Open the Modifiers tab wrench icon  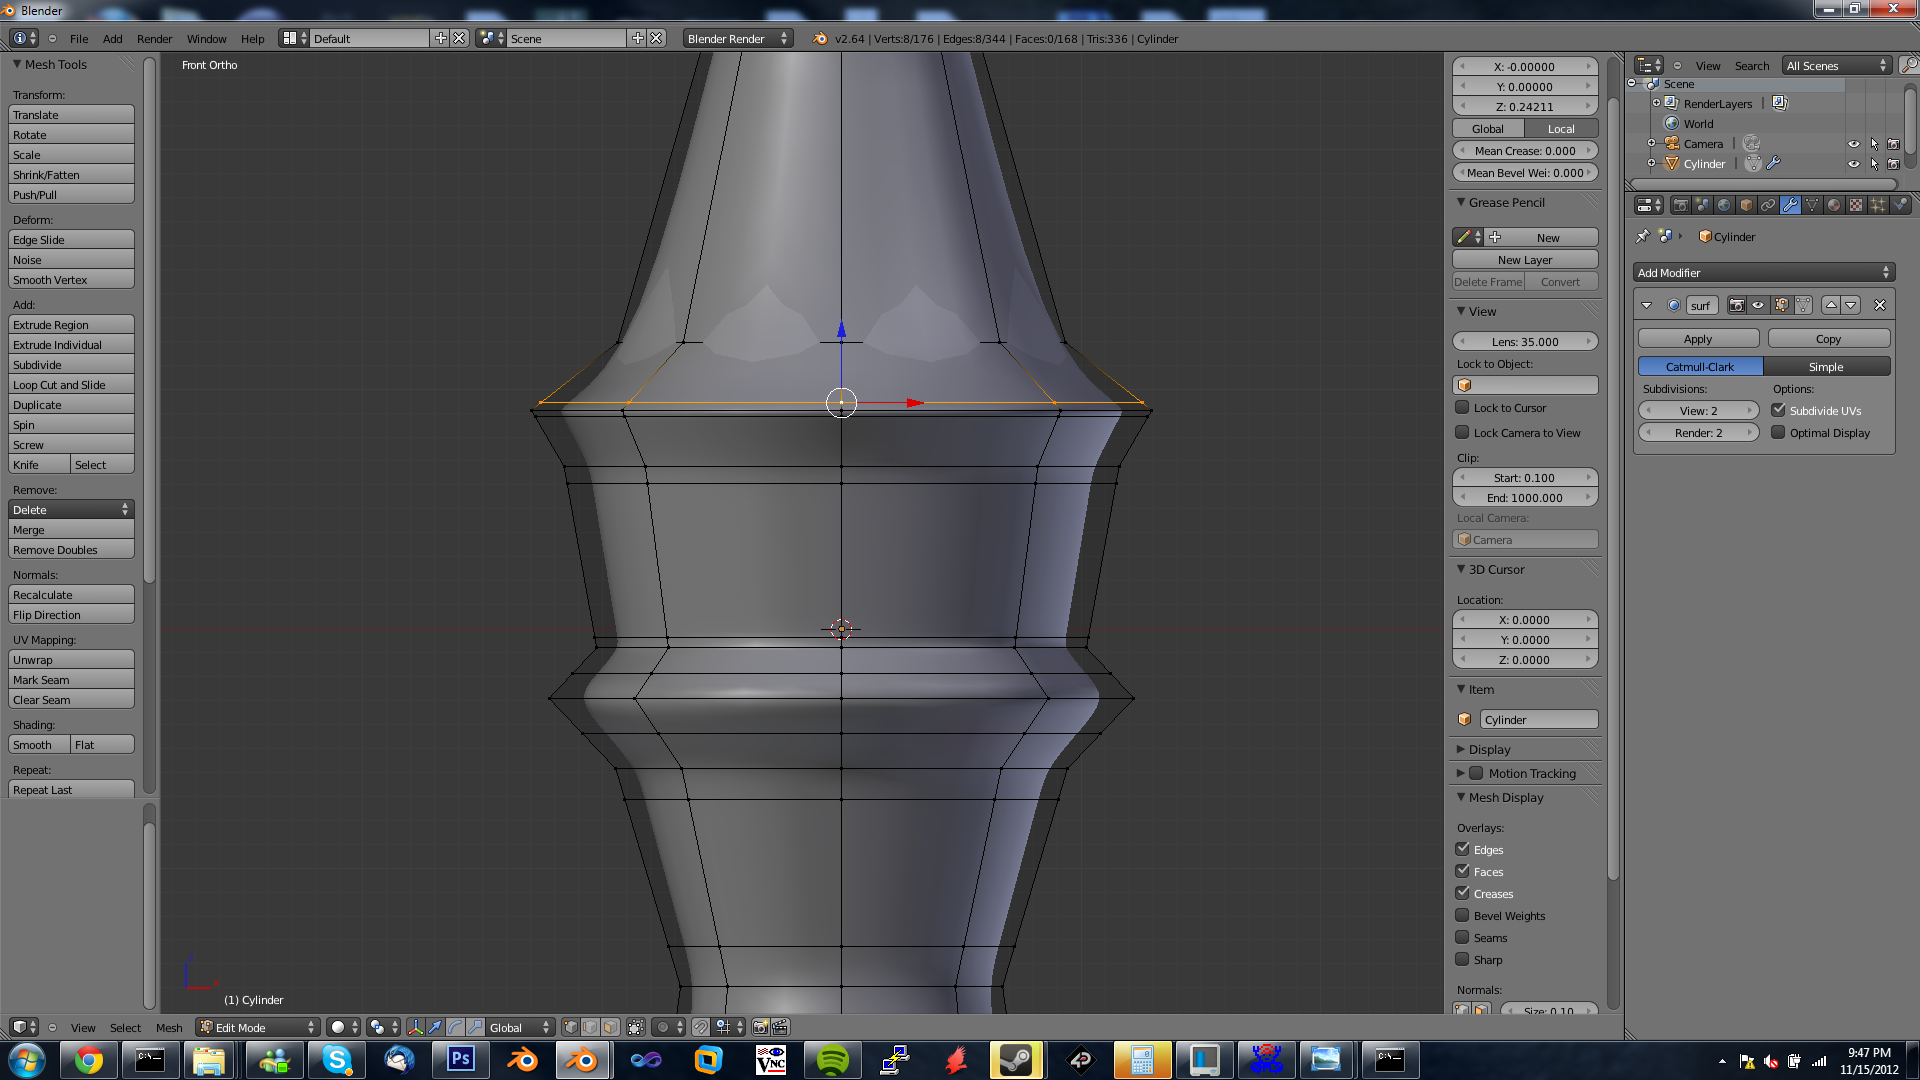pyautogui.click(x=1790, y=205)
